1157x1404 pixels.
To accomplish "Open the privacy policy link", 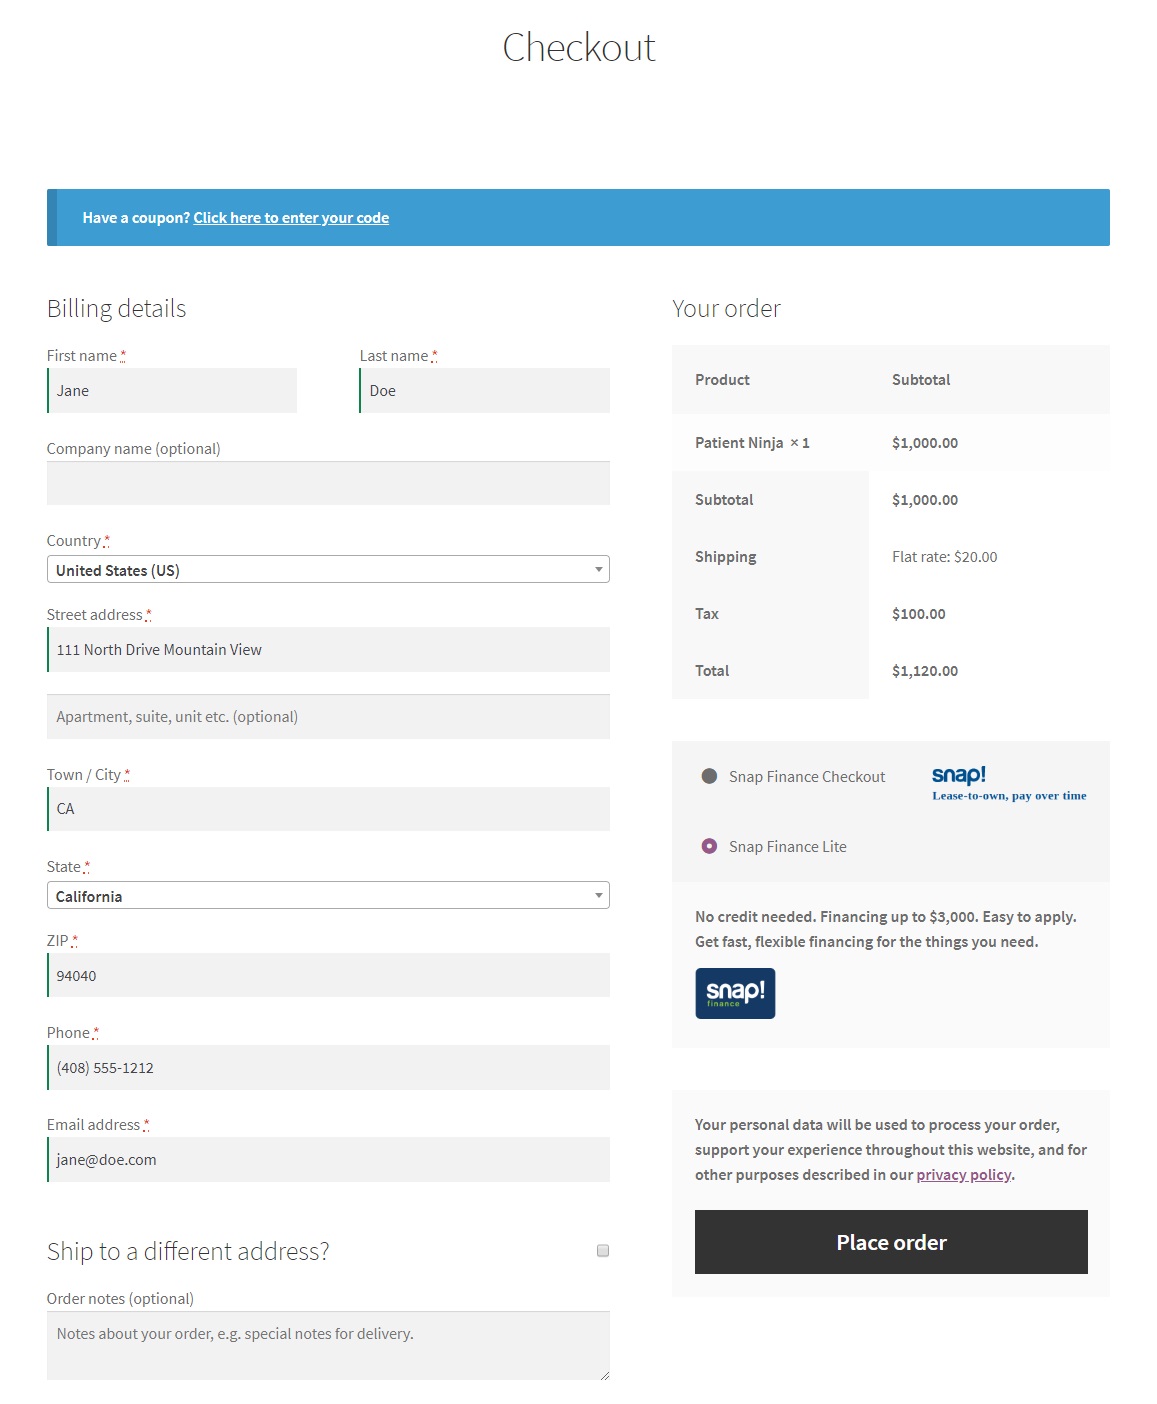I will [964, 1175].
